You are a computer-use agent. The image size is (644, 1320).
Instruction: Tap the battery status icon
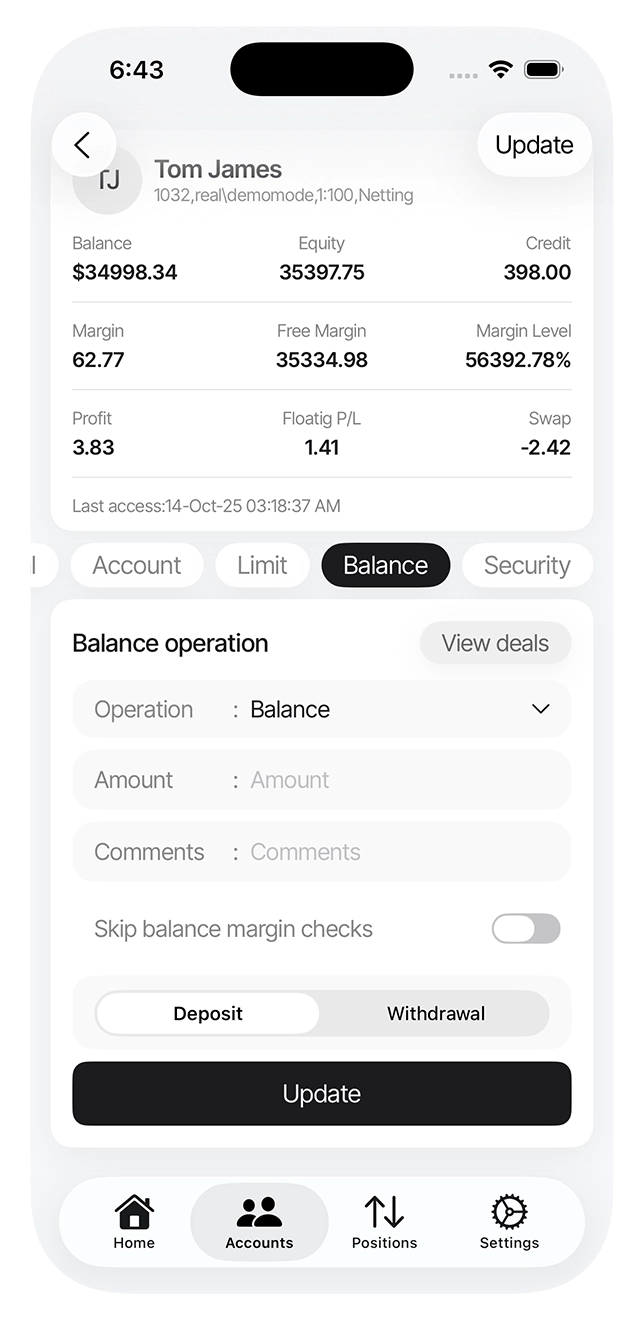pyautogui.click(x=543, y=70)
